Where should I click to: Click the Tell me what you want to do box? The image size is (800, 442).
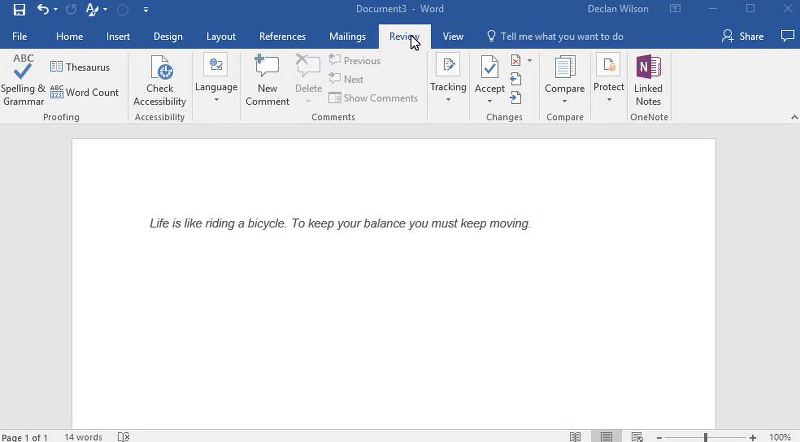(x=561, y=37)
